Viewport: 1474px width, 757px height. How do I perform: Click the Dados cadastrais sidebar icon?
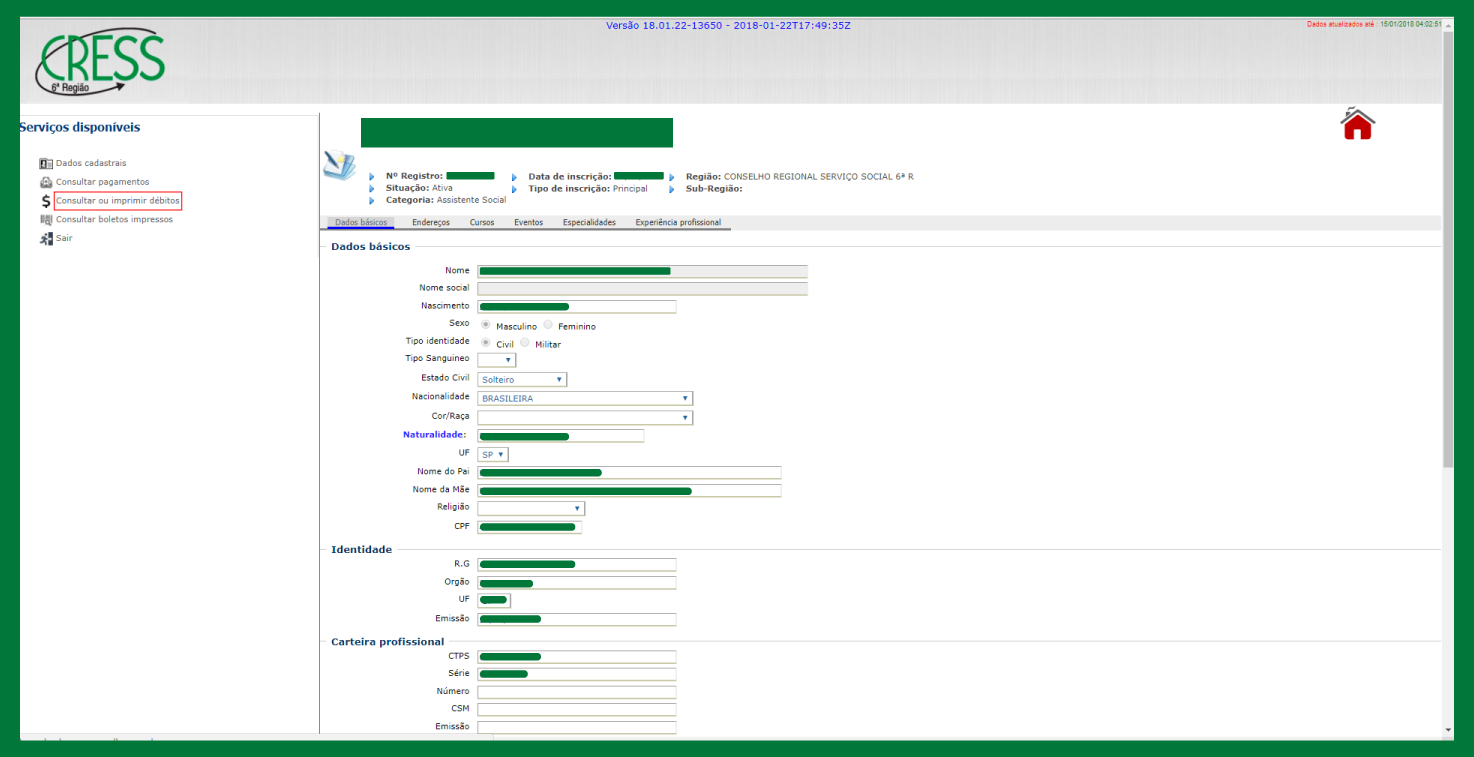point(46,163)
